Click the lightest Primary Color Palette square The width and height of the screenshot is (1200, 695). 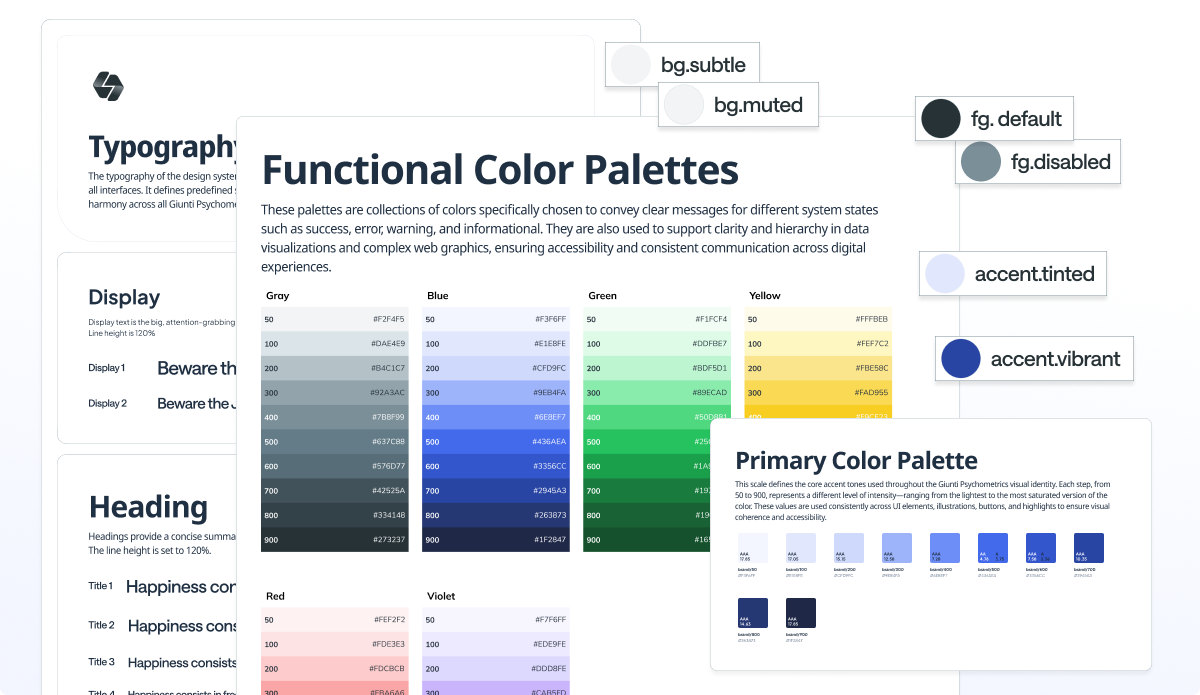click(x=753, y=548)
